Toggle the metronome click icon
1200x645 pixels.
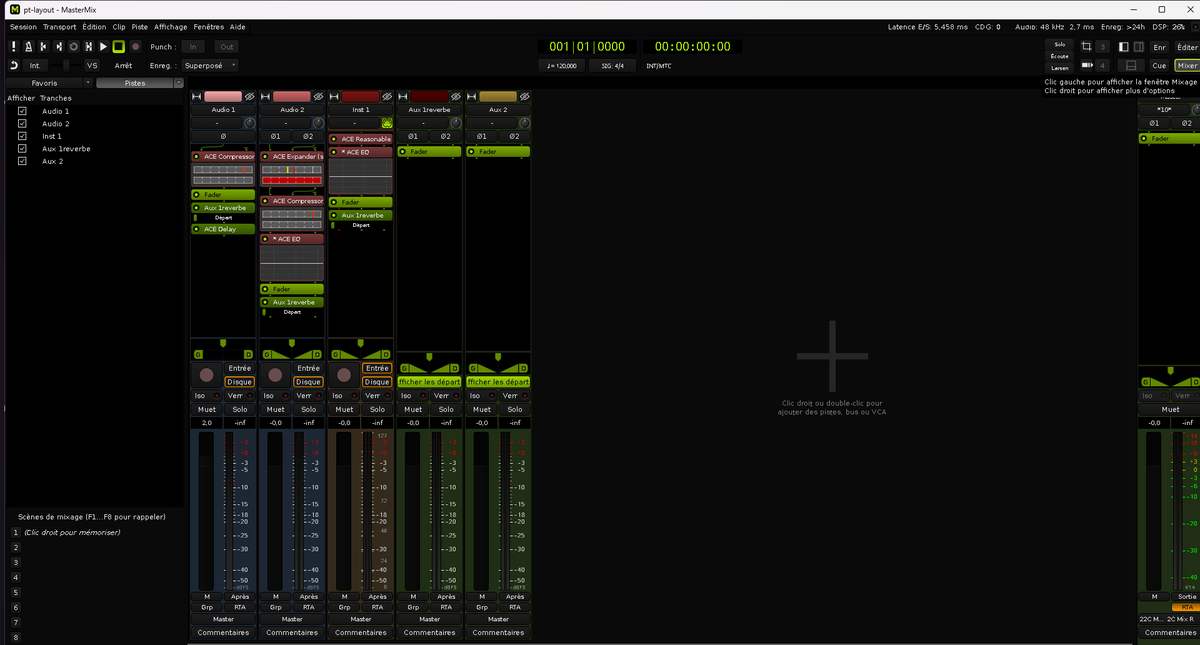tap(29, 46)
